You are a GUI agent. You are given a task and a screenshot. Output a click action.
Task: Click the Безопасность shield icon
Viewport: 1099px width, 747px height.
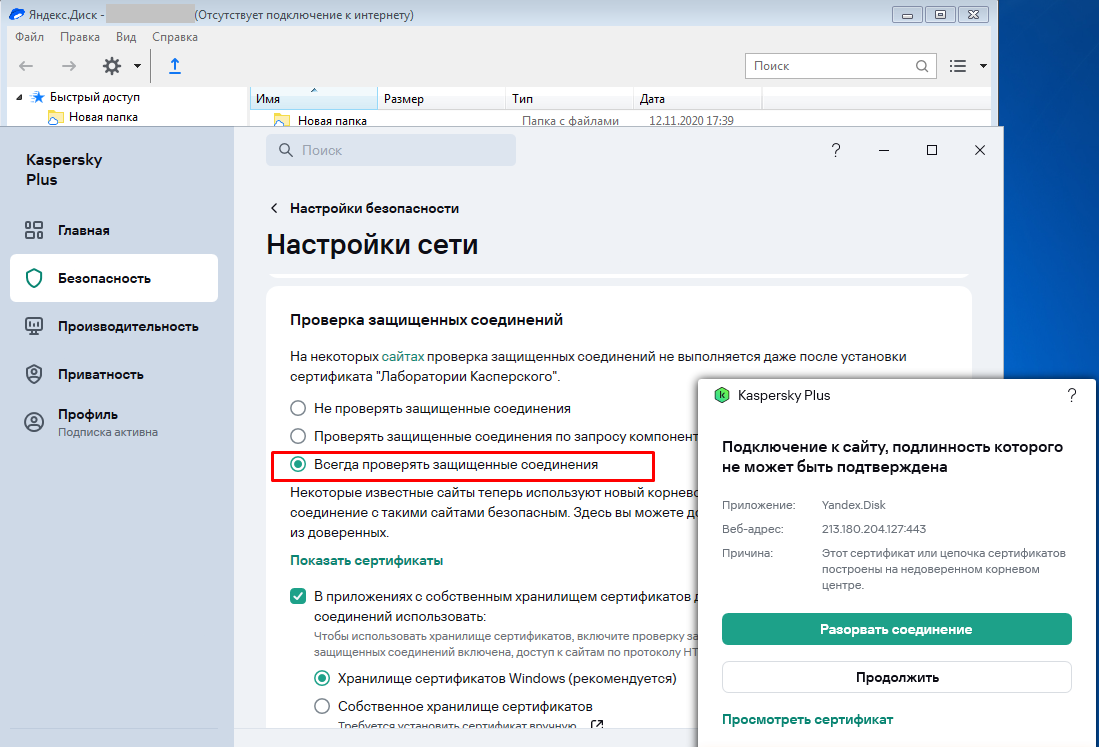tap(34, 278)
